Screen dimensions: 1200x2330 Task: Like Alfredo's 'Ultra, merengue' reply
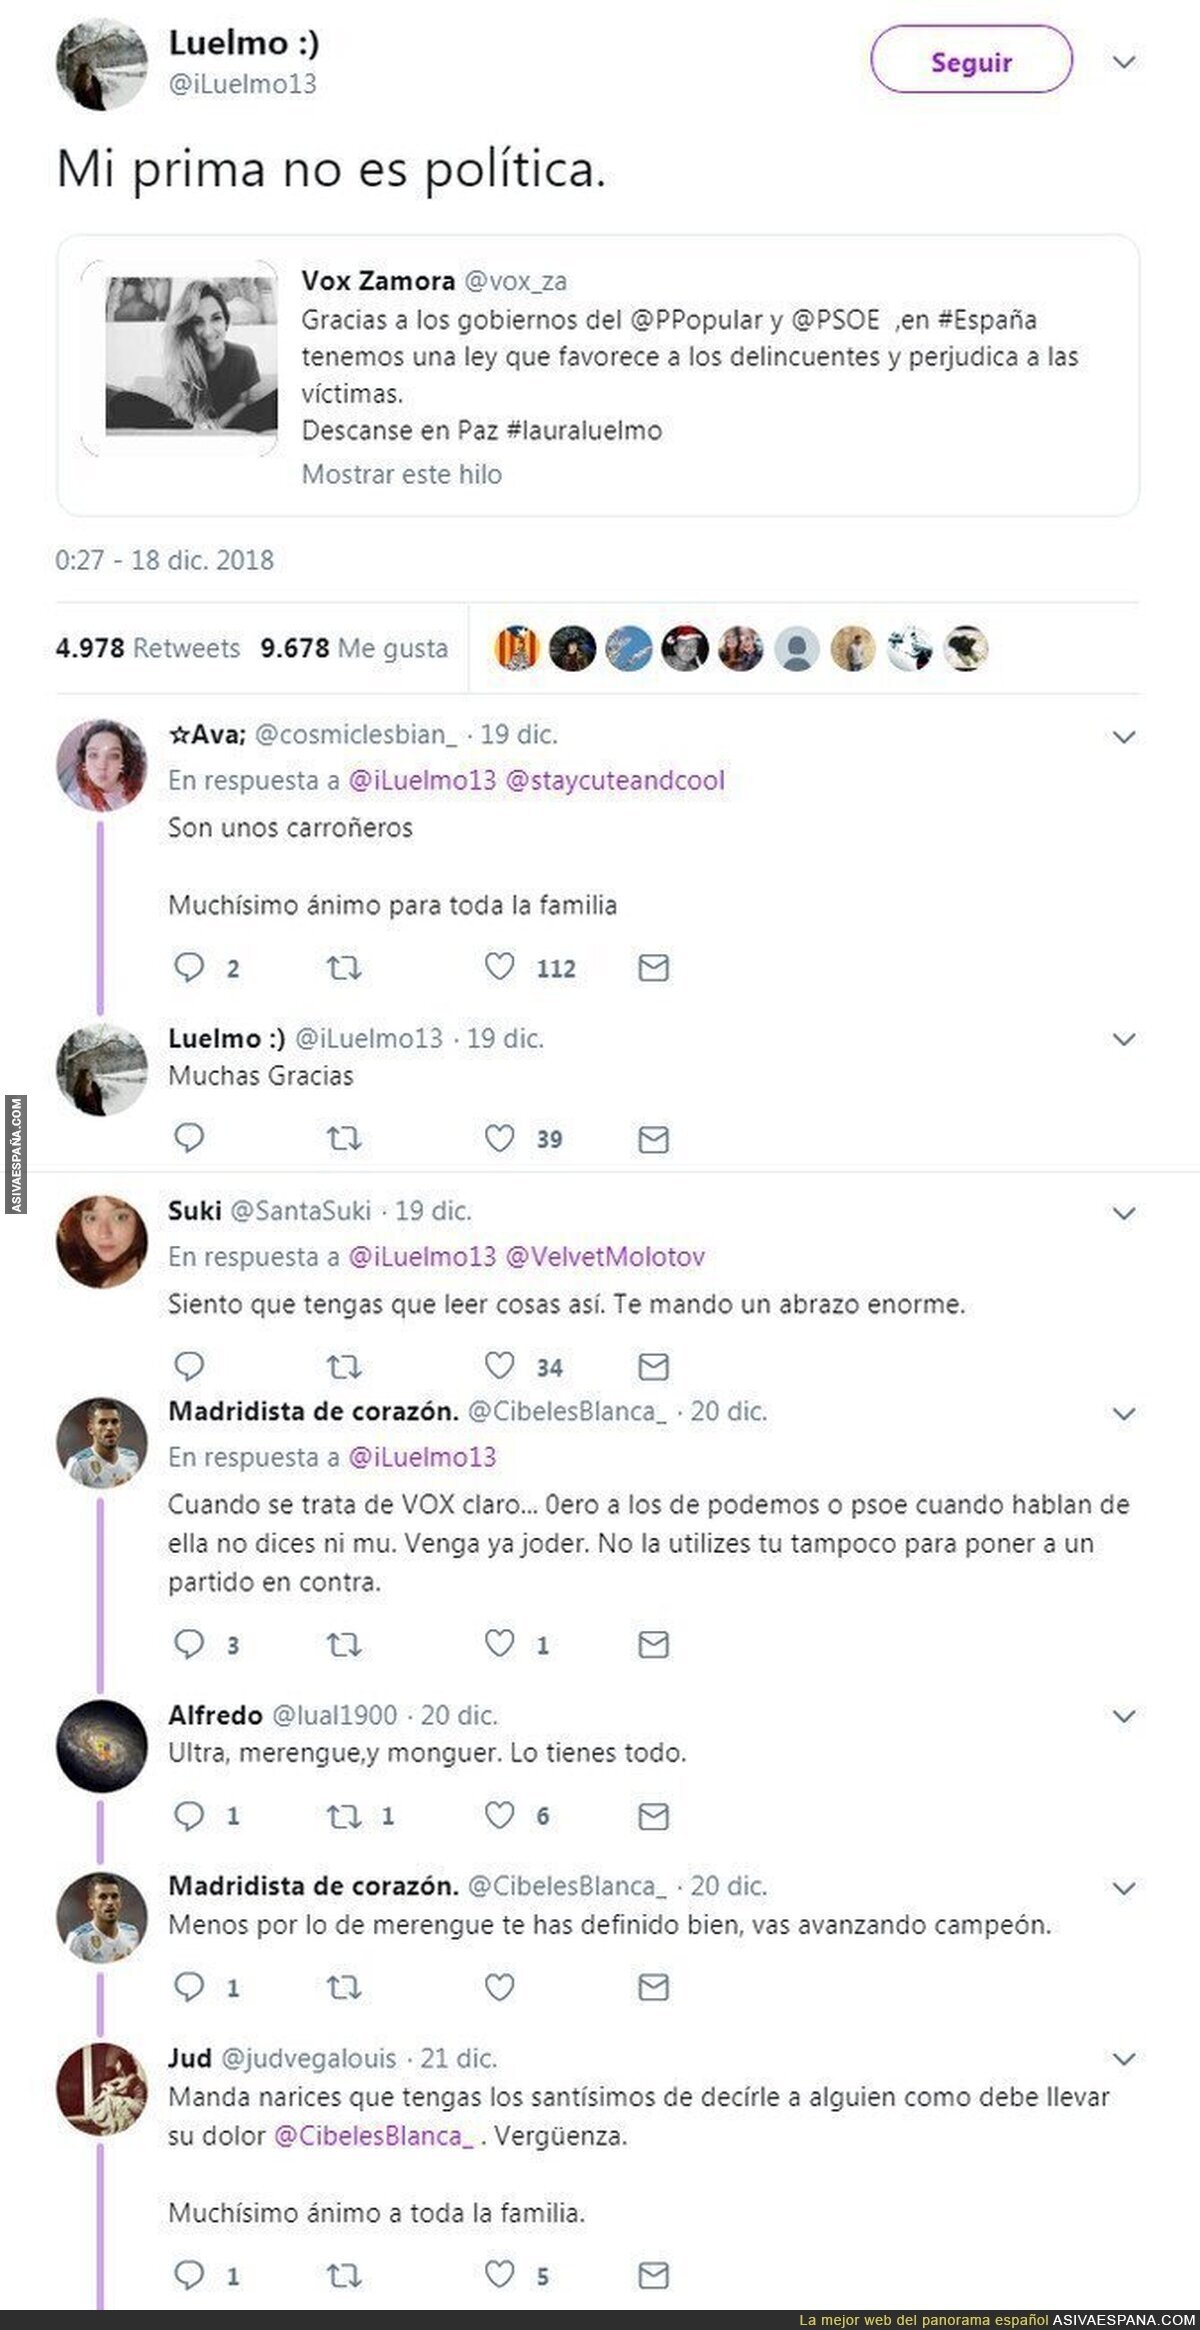point(499,1815)
